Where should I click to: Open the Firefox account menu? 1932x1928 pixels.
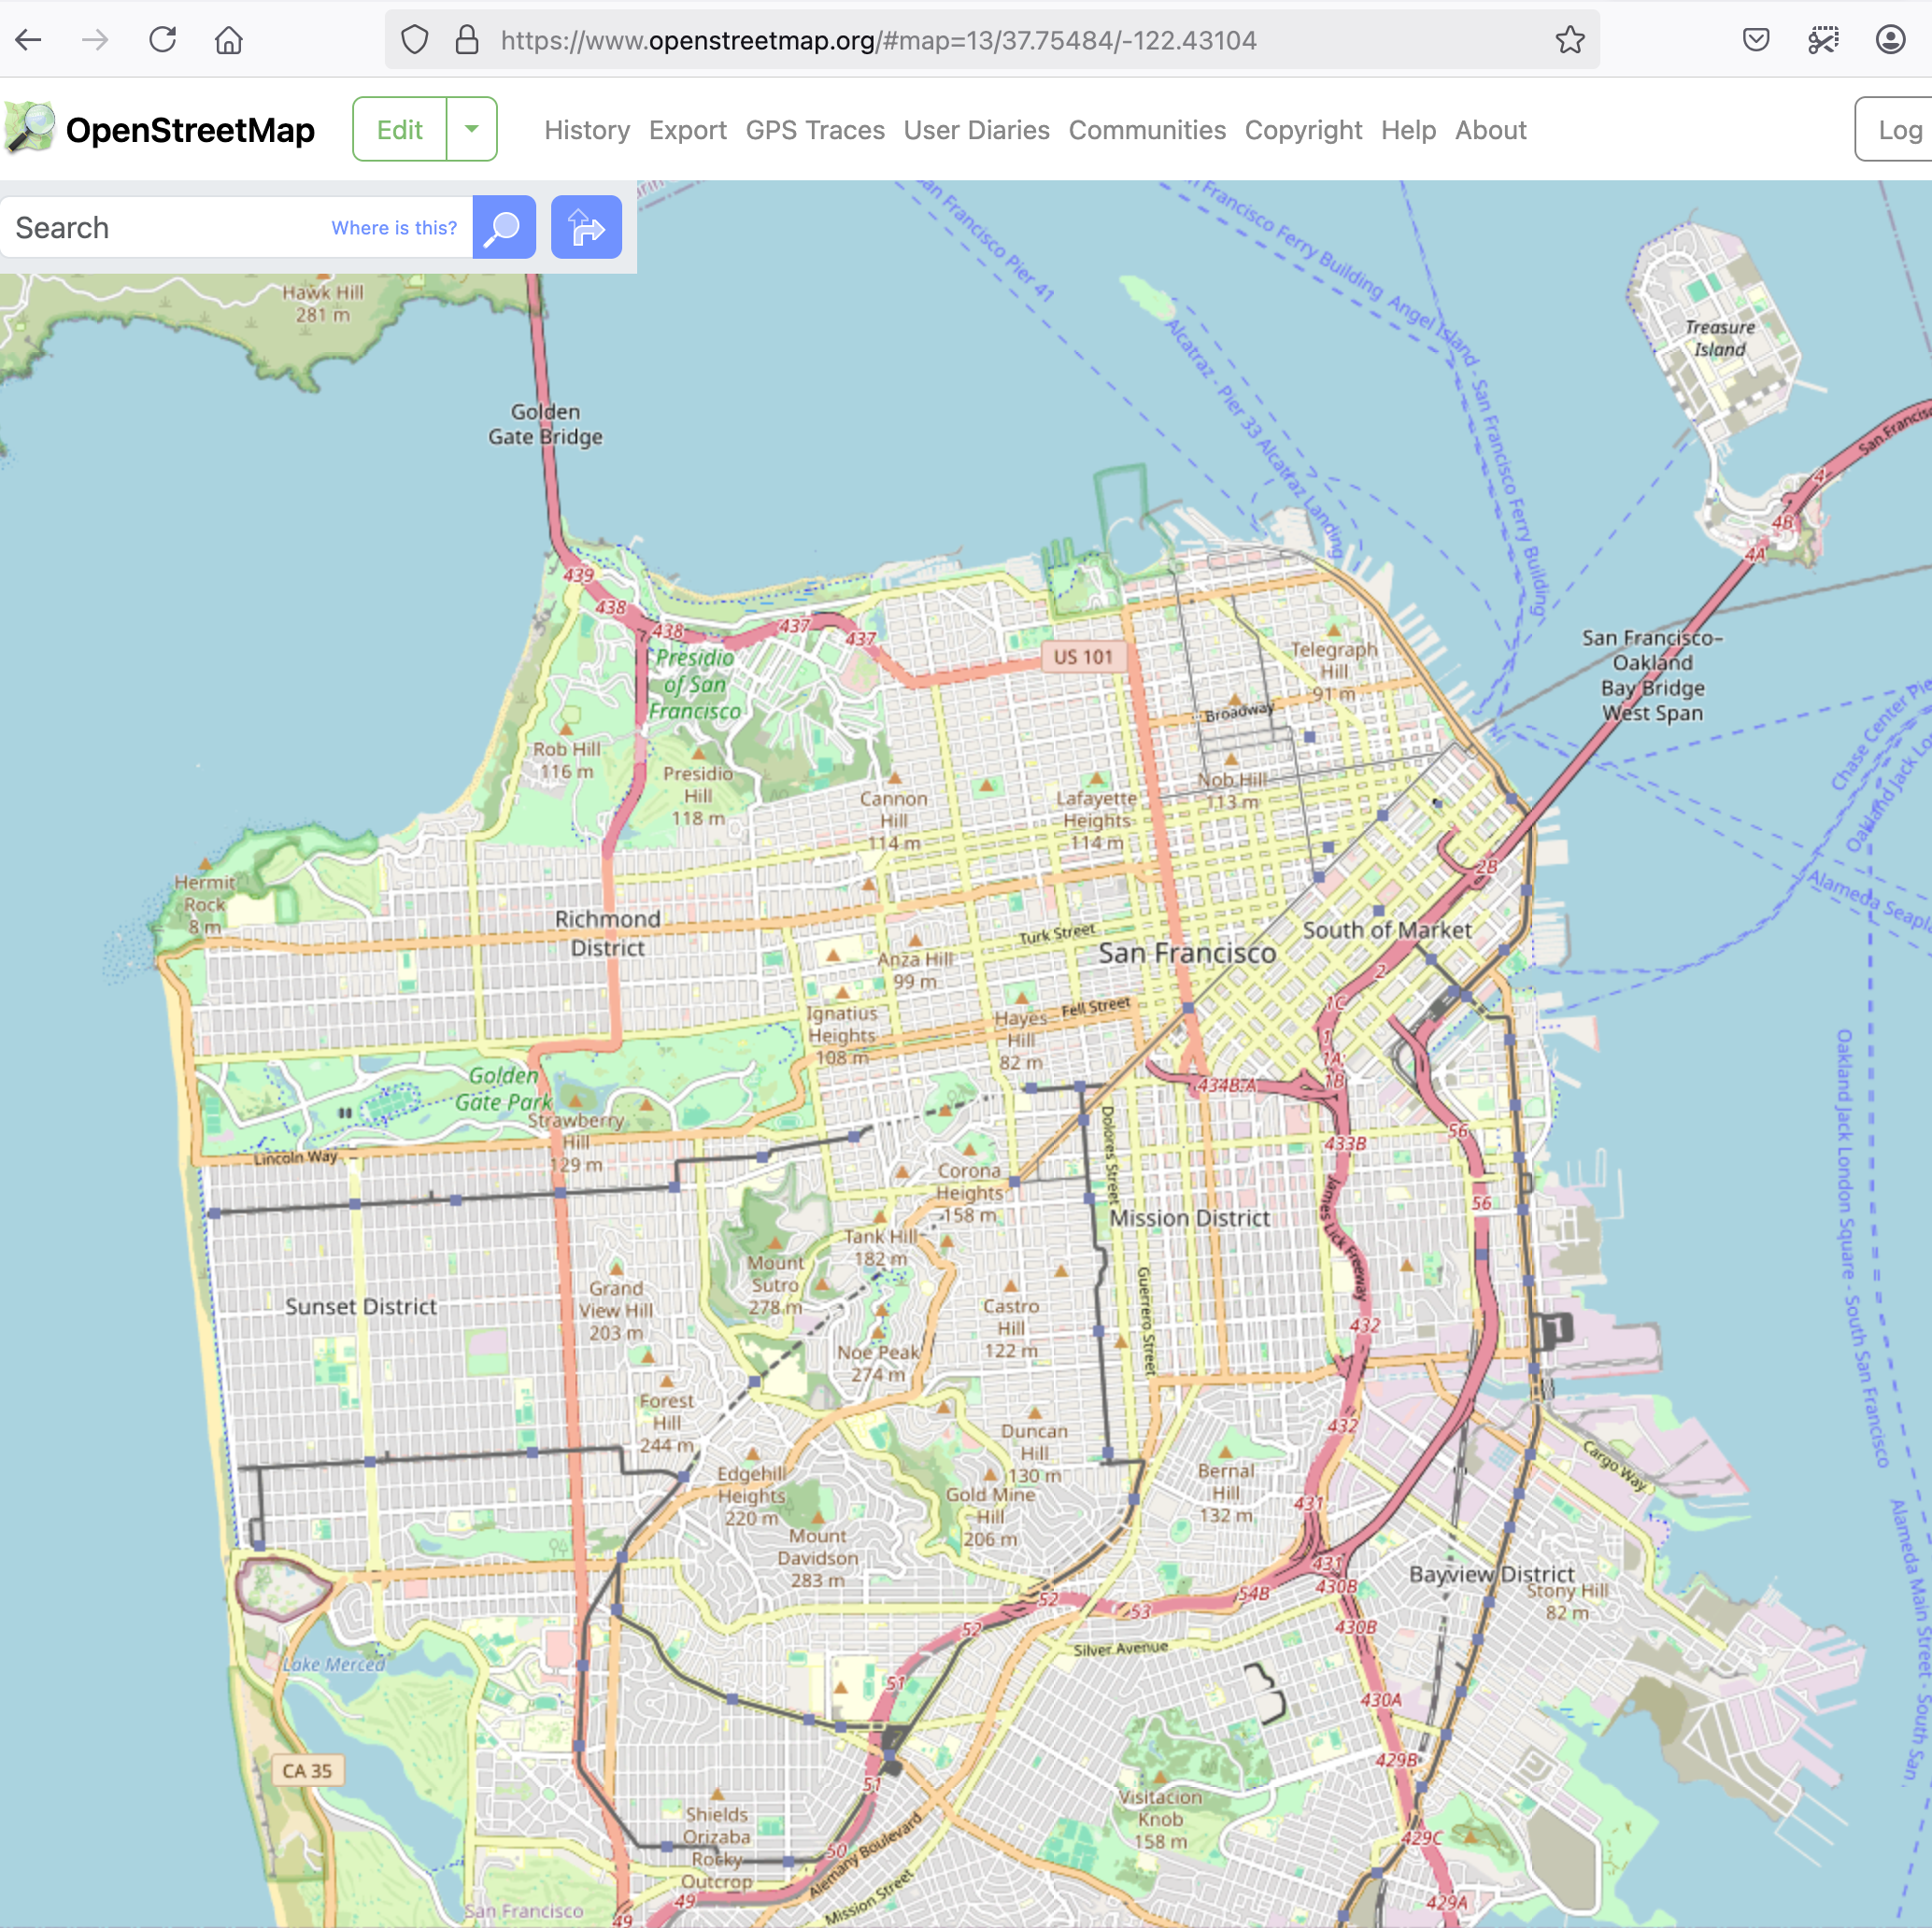click(1890, 40)
